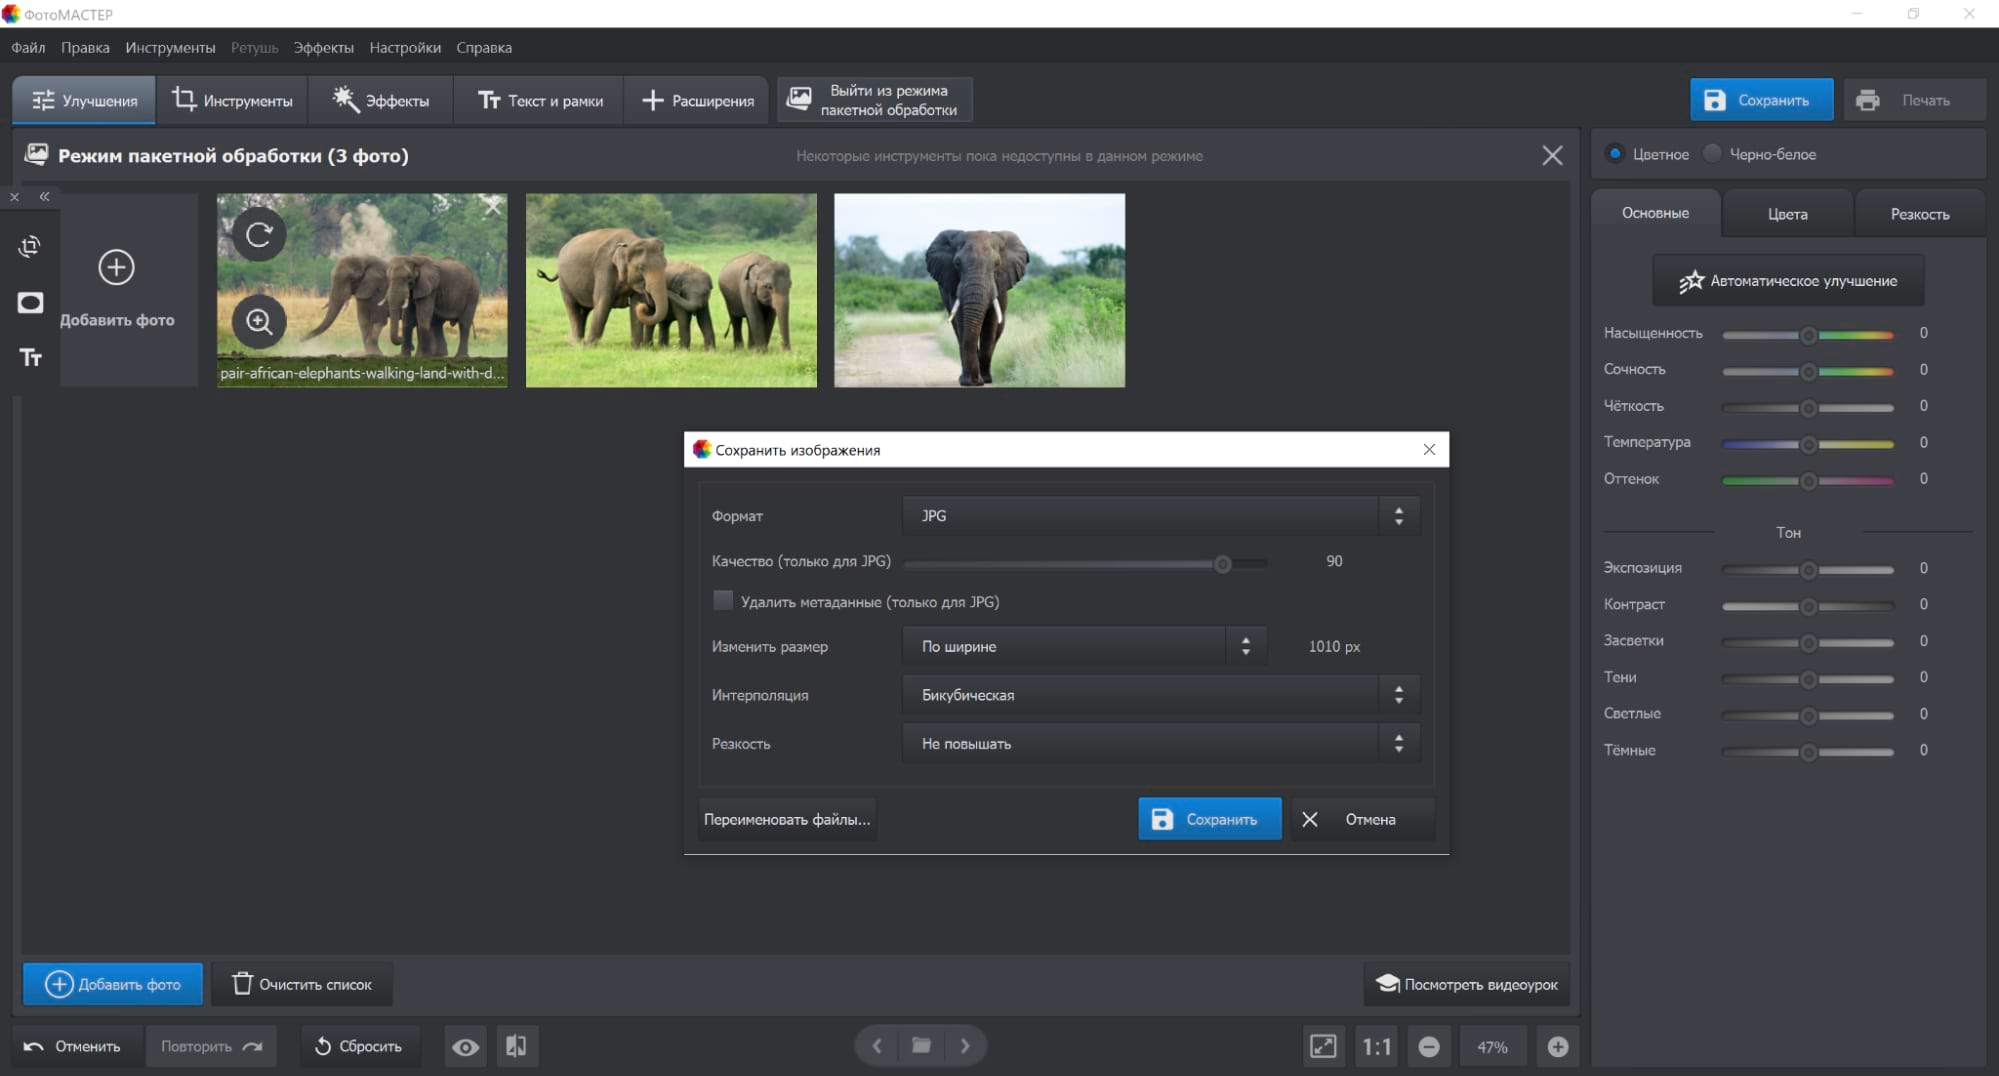Click the magnifier zoom icon on first thumbnail
The width and height of the screenshot is (1999, 1076).
pos(259,322)
